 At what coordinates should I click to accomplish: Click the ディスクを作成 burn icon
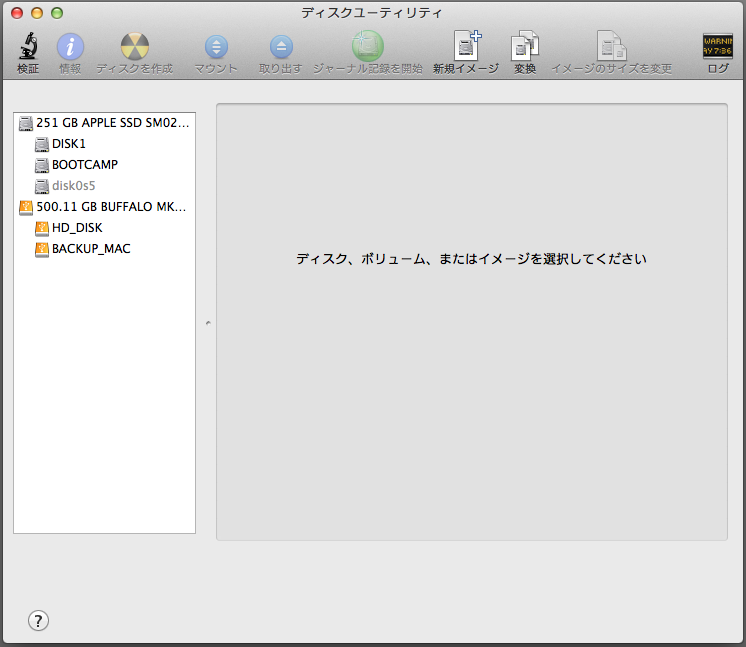click(135, 47)
